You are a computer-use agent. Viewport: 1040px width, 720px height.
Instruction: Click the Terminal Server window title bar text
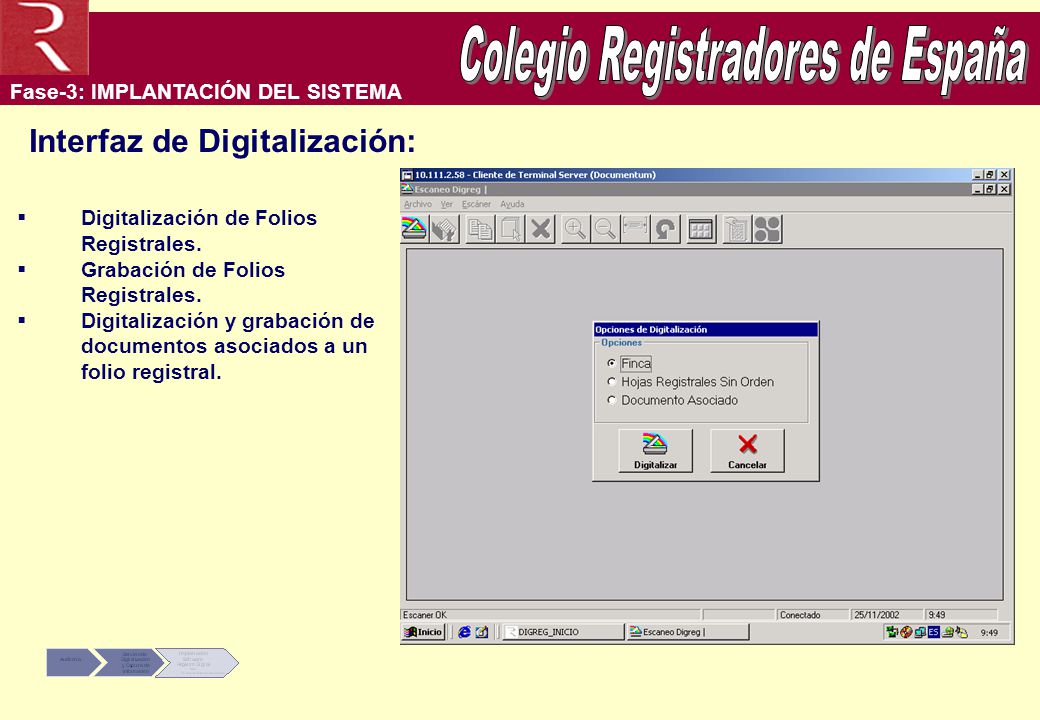[x=535, y=175]
